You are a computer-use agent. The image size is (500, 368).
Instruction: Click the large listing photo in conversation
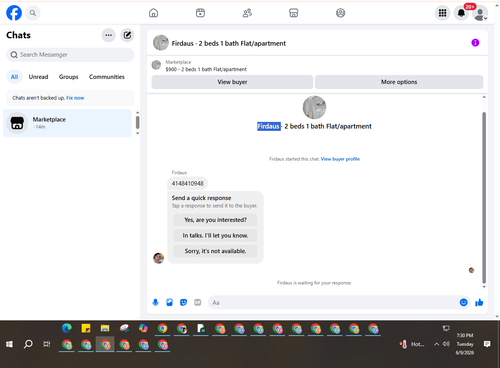(314, 107)
